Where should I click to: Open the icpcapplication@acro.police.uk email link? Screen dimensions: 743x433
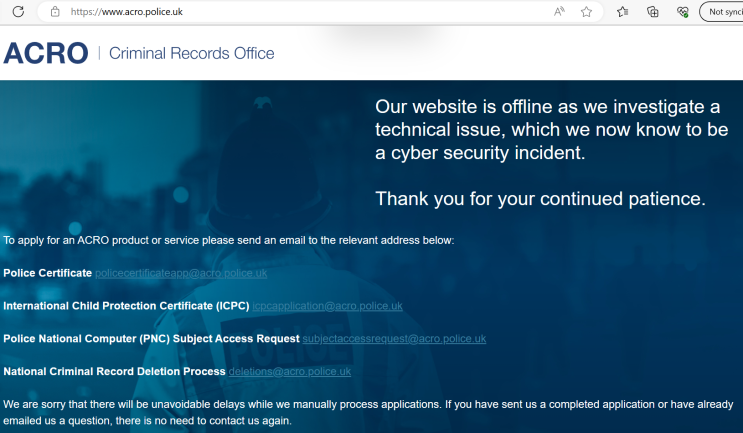click(327, 306)
